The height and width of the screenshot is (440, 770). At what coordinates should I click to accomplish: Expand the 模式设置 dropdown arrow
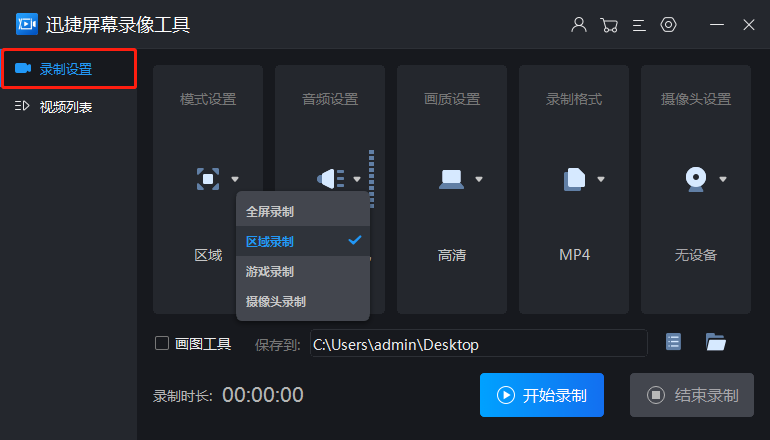(x=235, y=179)
